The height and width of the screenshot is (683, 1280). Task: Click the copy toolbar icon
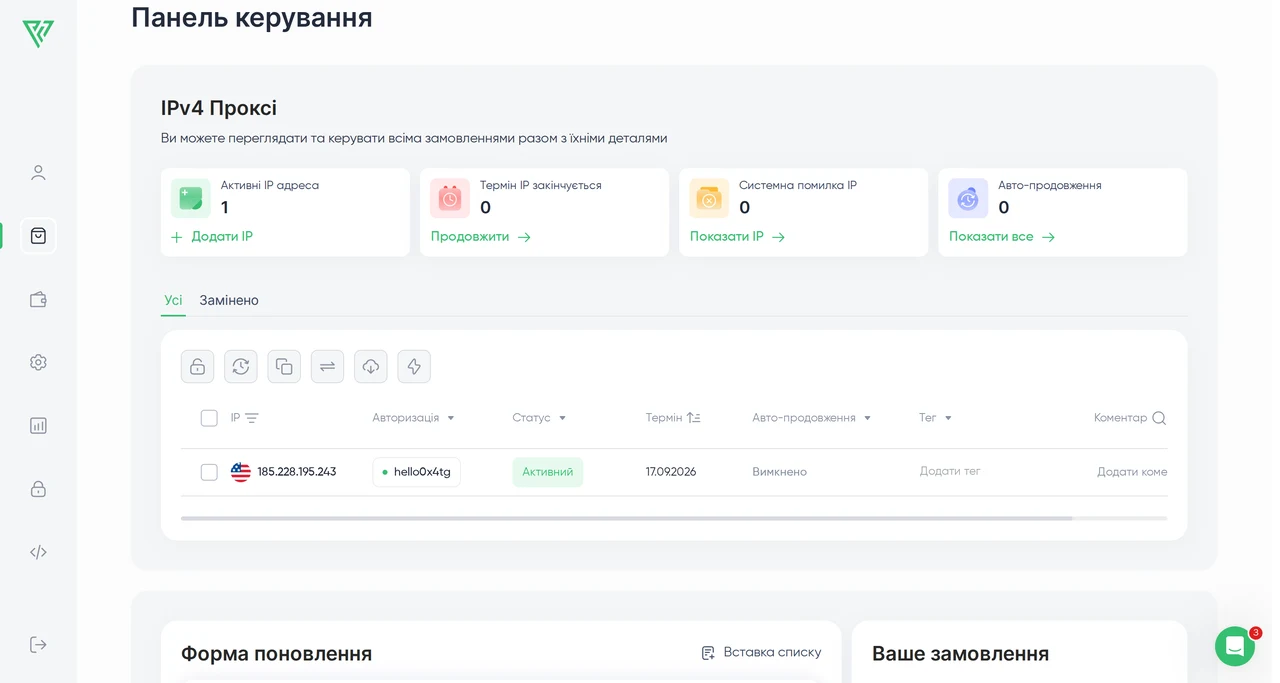284,366
